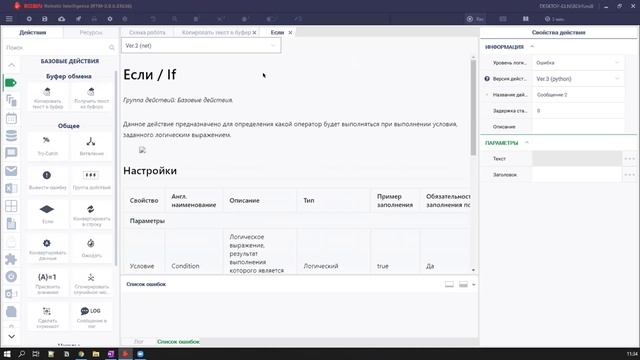
Task: Open the mail envelope category in sidebar
Action: (x=11, y=171)
